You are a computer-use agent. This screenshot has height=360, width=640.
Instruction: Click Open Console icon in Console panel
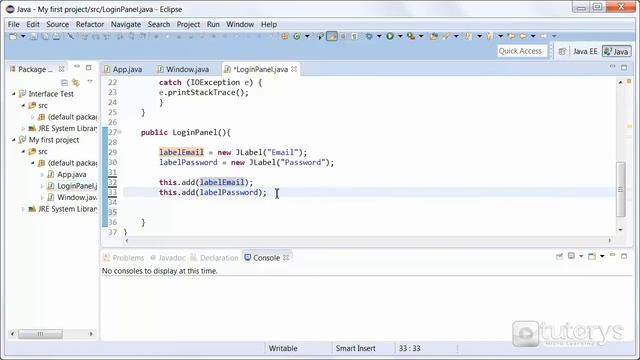tap(592, 256)
